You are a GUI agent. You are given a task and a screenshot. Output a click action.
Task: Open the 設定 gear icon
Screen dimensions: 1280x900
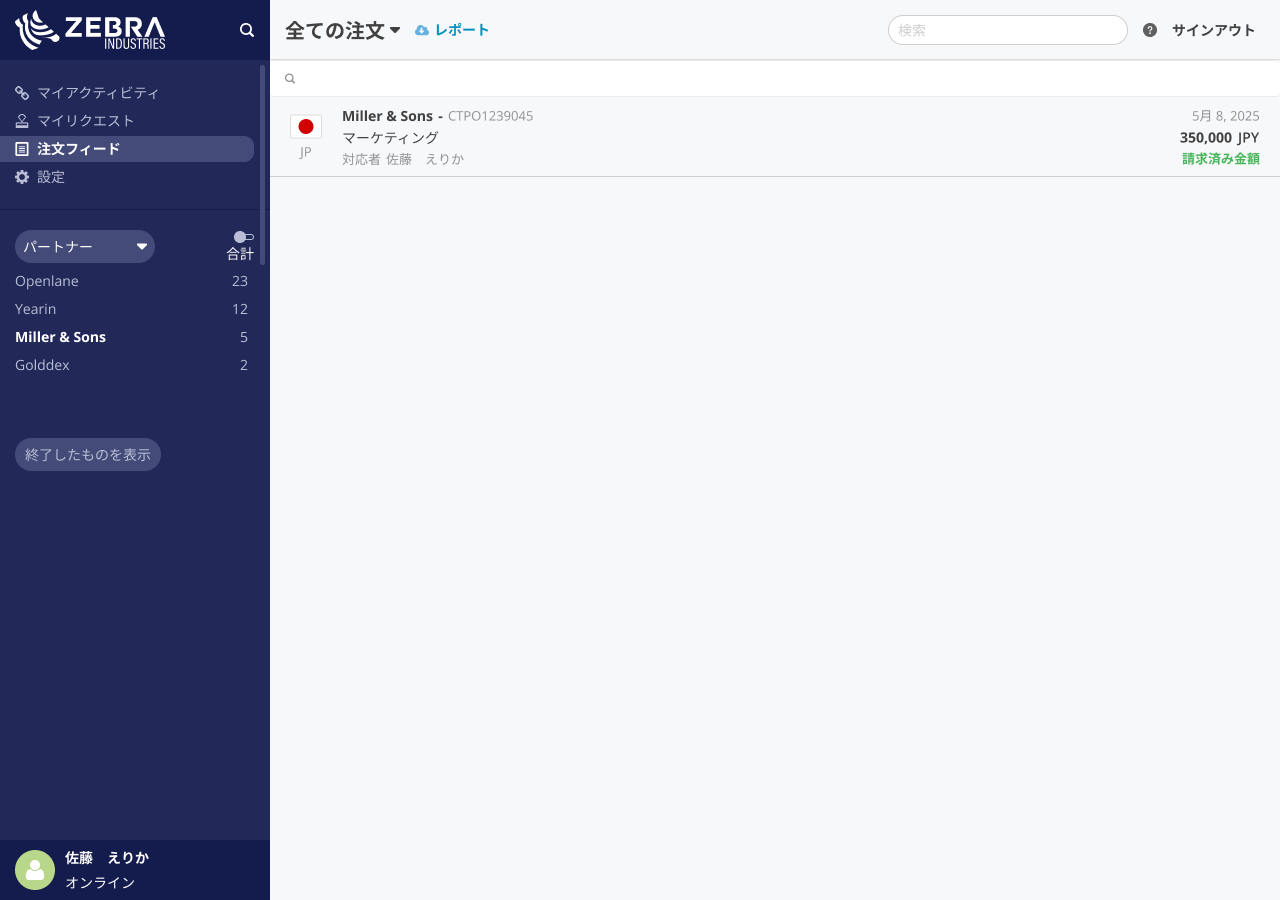(x=21, y=176)
